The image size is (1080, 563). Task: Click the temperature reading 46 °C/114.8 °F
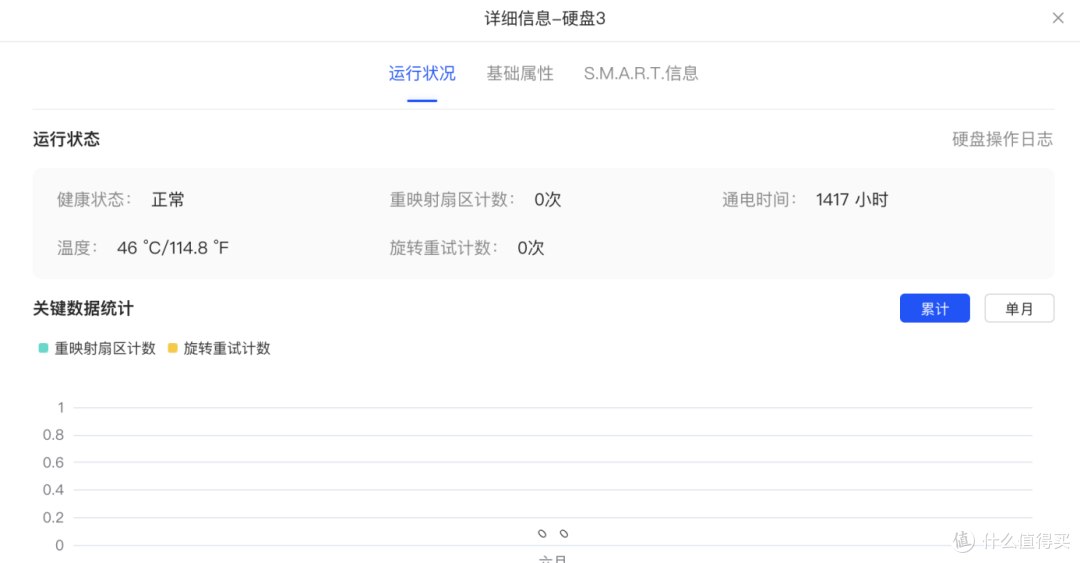tap(173, 248)
